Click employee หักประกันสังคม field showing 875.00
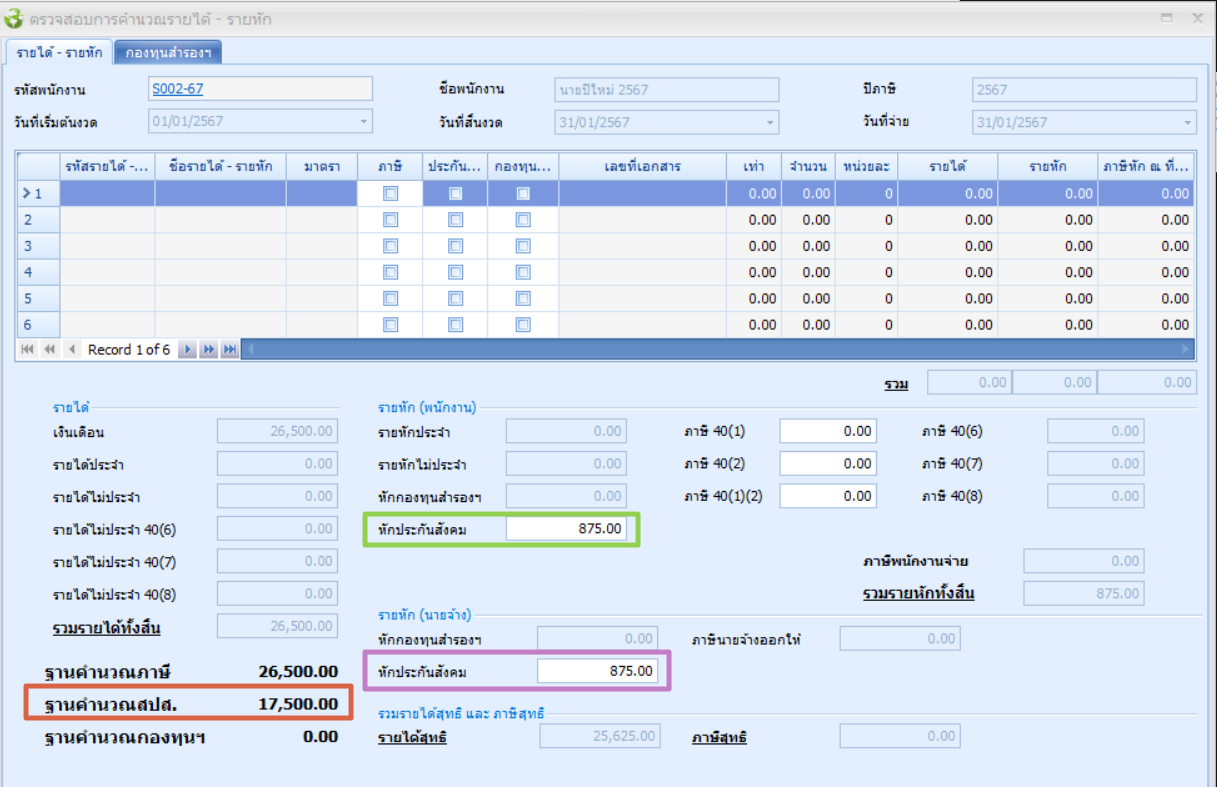Viewport: 1217px width, 787px height. point(566,528)
